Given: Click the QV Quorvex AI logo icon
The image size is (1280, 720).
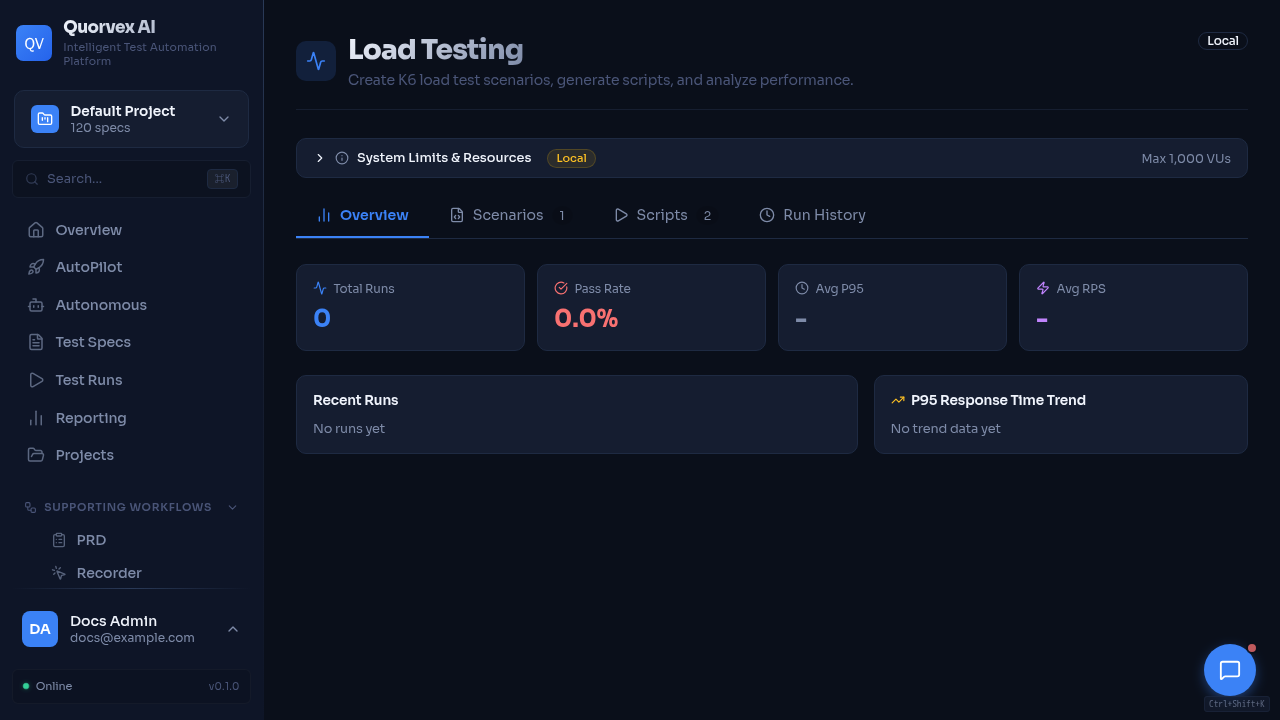Looking at the screenshot, I should [x=34, y=43].
